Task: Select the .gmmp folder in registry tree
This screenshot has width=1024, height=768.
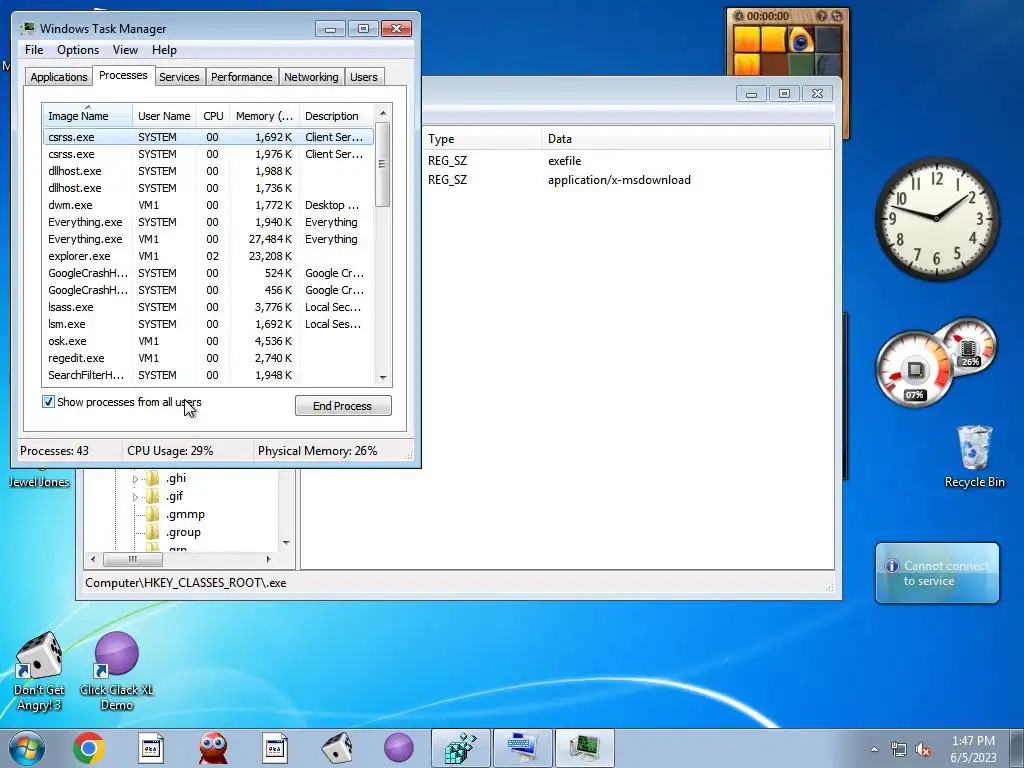Action: (x=185, y=515)
